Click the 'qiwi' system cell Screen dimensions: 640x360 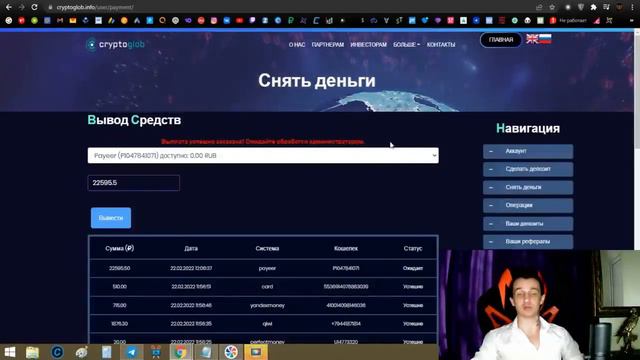coord(267,324)
